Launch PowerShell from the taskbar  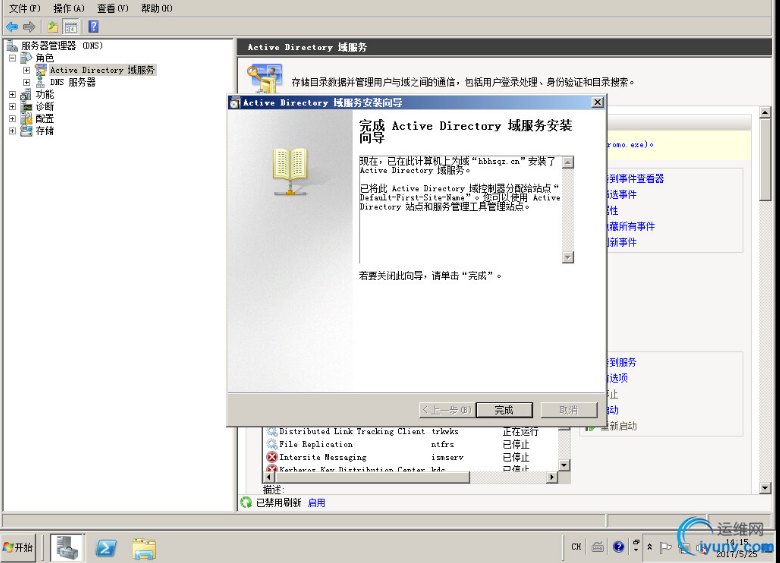[106, 548]
